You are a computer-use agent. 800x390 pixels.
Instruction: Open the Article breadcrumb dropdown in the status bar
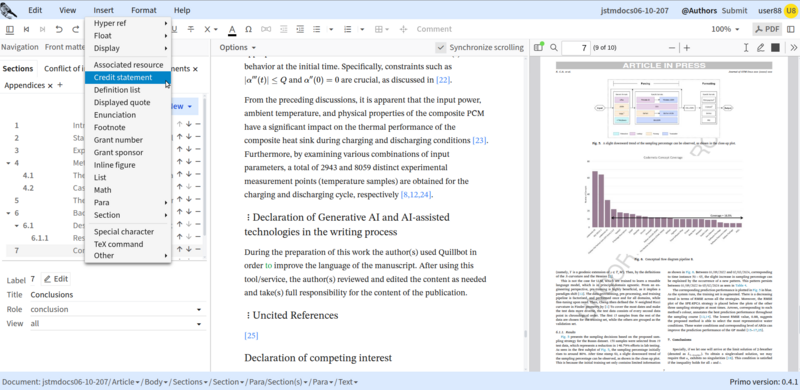126,382
